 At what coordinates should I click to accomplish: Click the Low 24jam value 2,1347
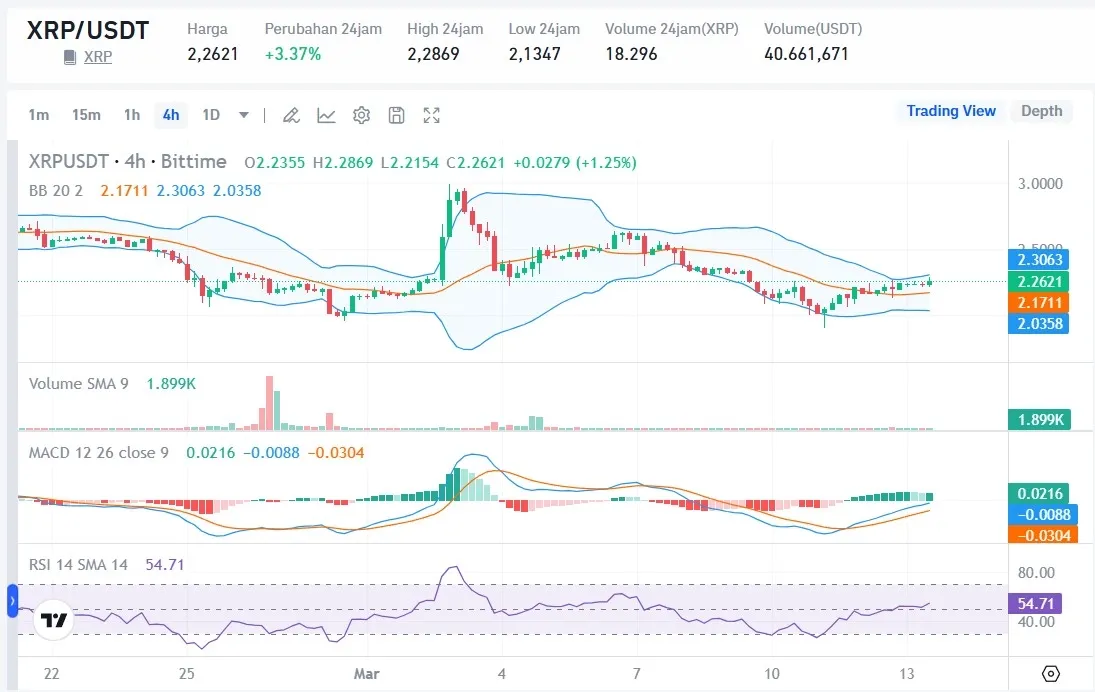coord(534,54)
